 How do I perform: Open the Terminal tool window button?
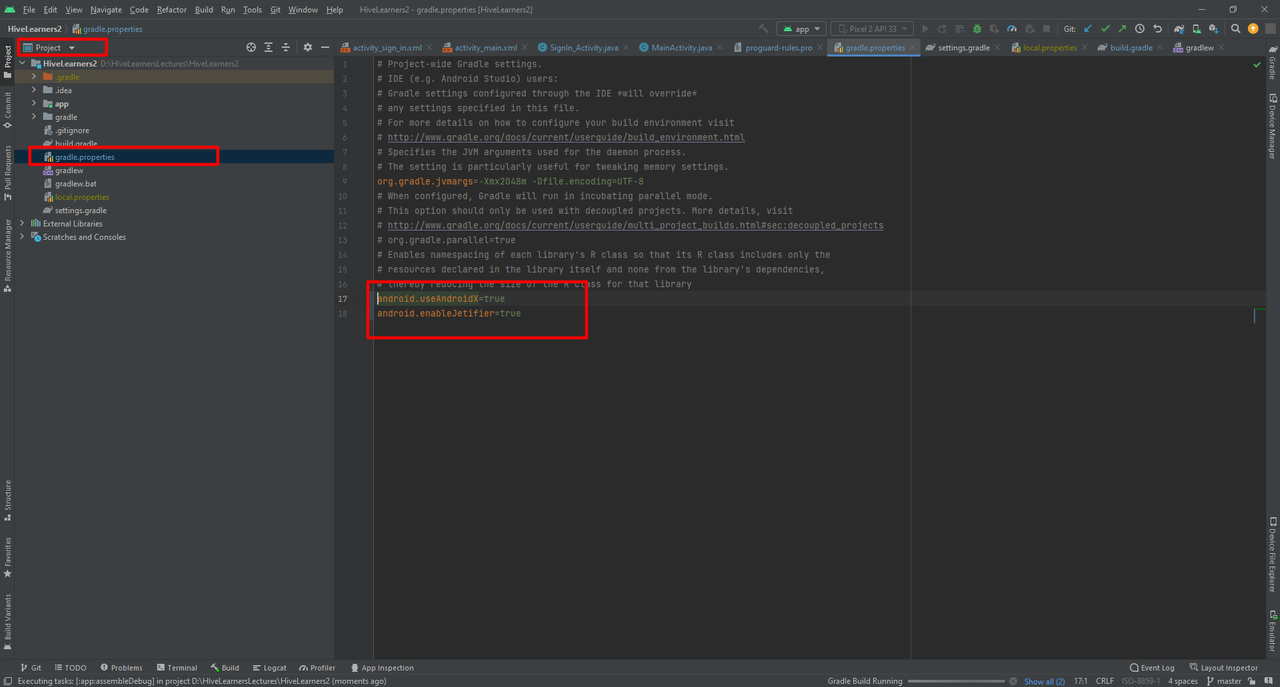coord(177,668)
